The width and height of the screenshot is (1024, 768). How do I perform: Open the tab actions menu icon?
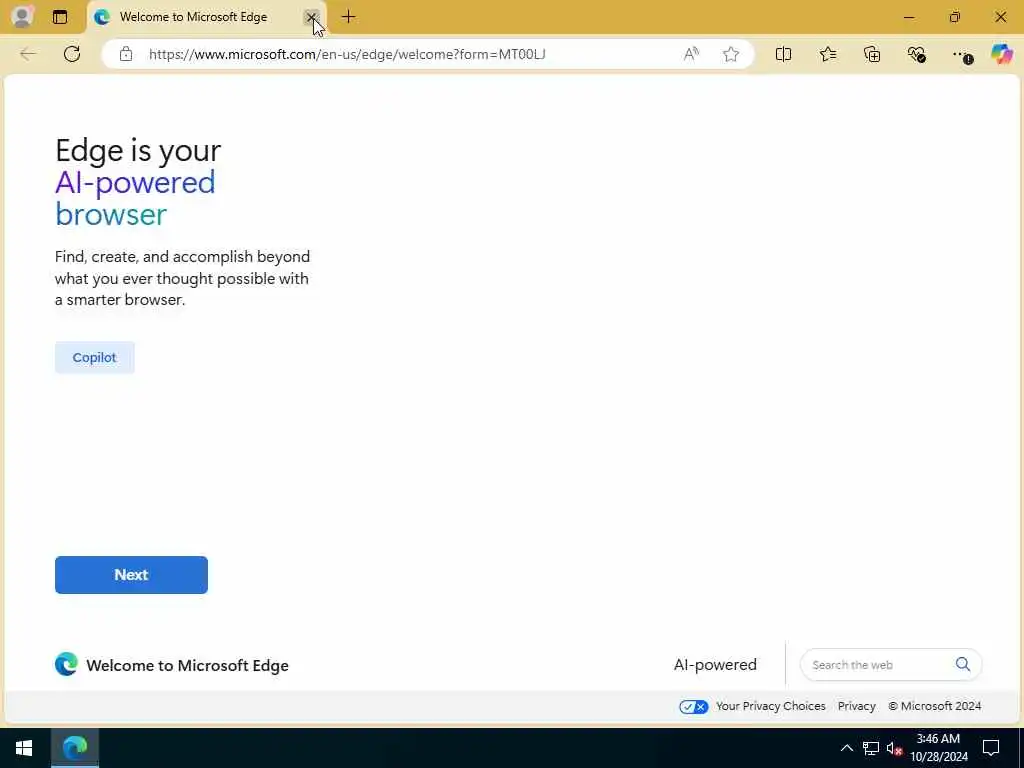[x=60, y=17]
